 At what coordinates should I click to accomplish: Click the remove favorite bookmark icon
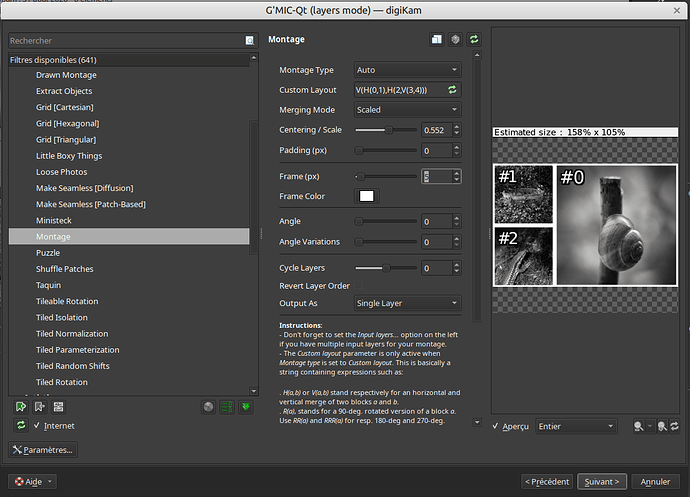tap(40, 407)
